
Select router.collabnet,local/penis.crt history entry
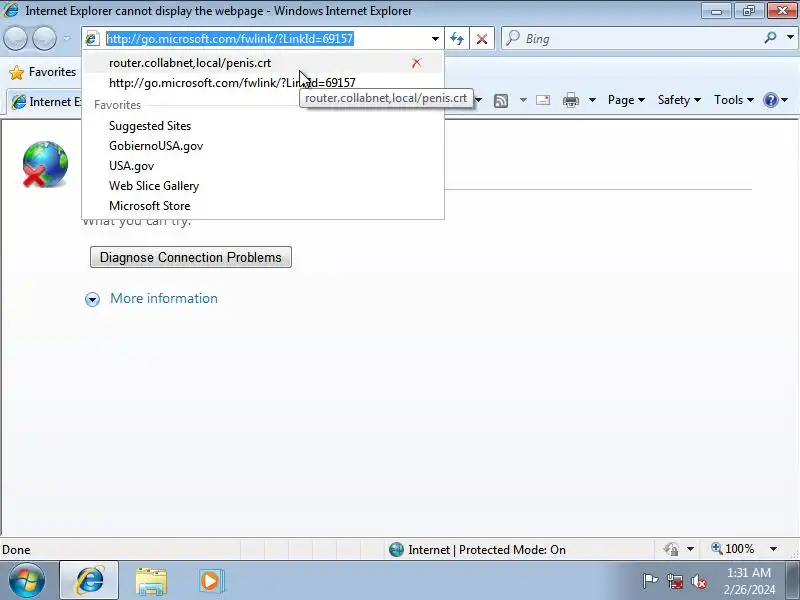tap(263, 63)
